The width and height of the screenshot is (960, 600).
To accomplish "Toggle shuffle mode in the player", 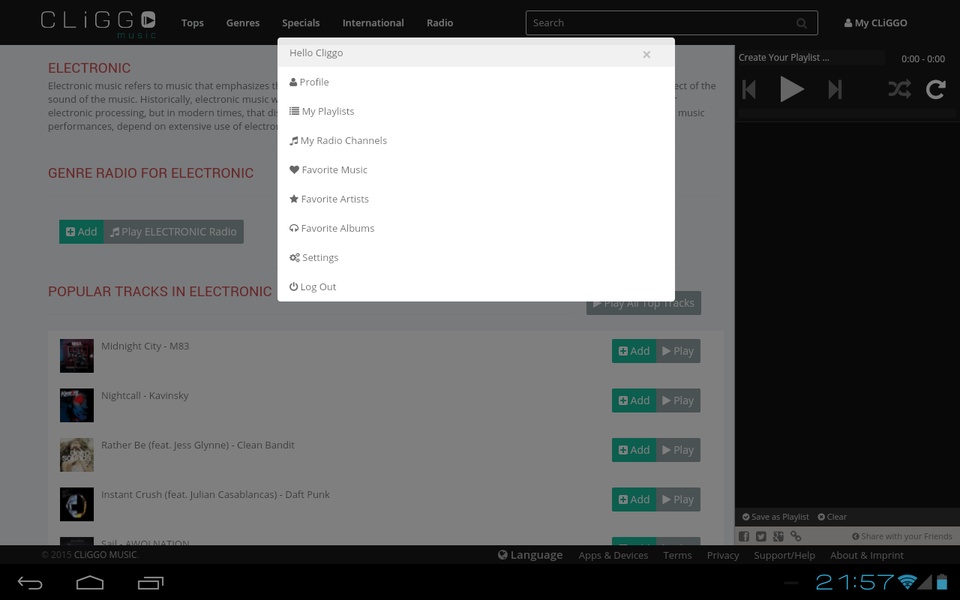I will (x=899, y=89).
